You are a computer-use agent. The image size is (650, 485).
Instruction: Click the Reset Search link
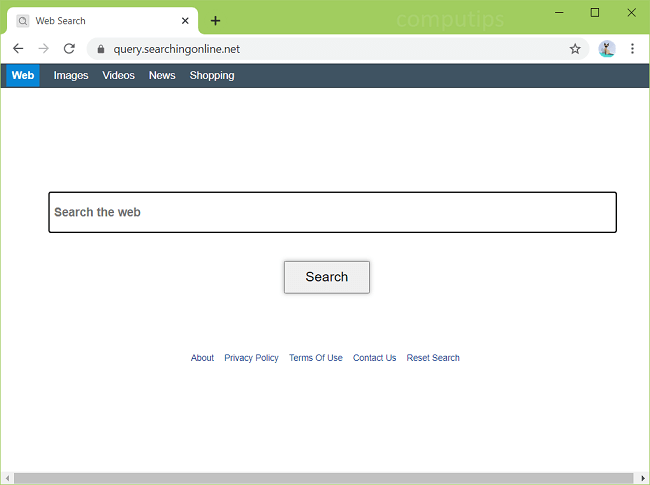point(433,358)
